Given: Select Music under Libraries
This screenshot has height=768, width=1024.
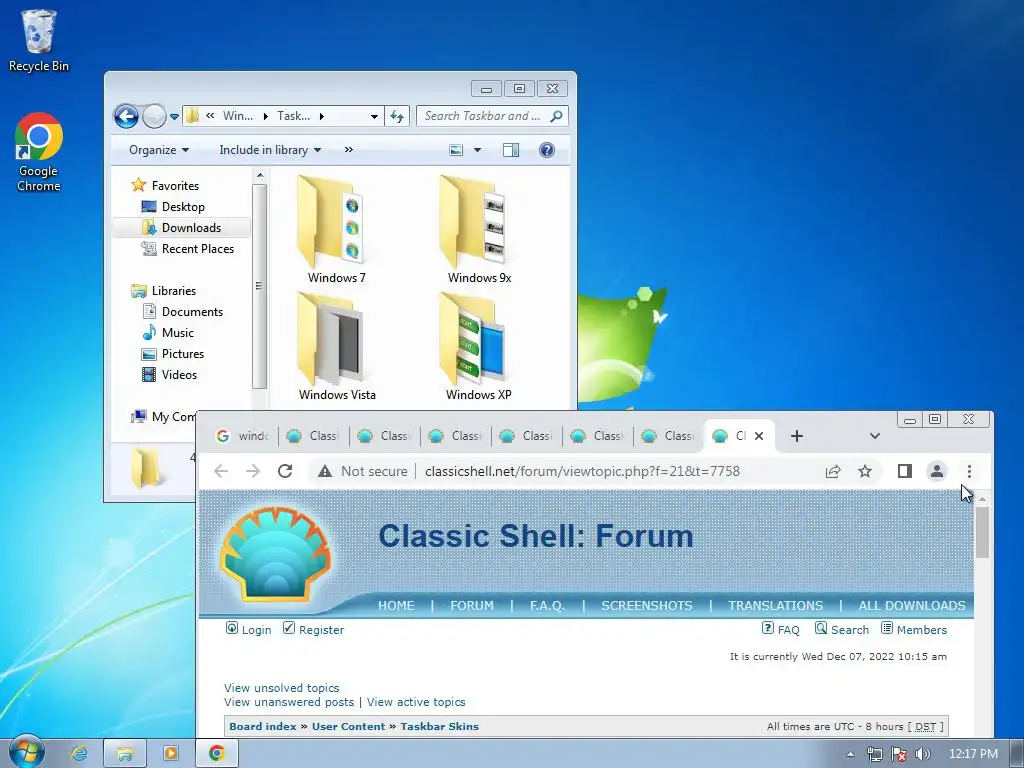Looking at the screenshot, I should coord(168,332).
